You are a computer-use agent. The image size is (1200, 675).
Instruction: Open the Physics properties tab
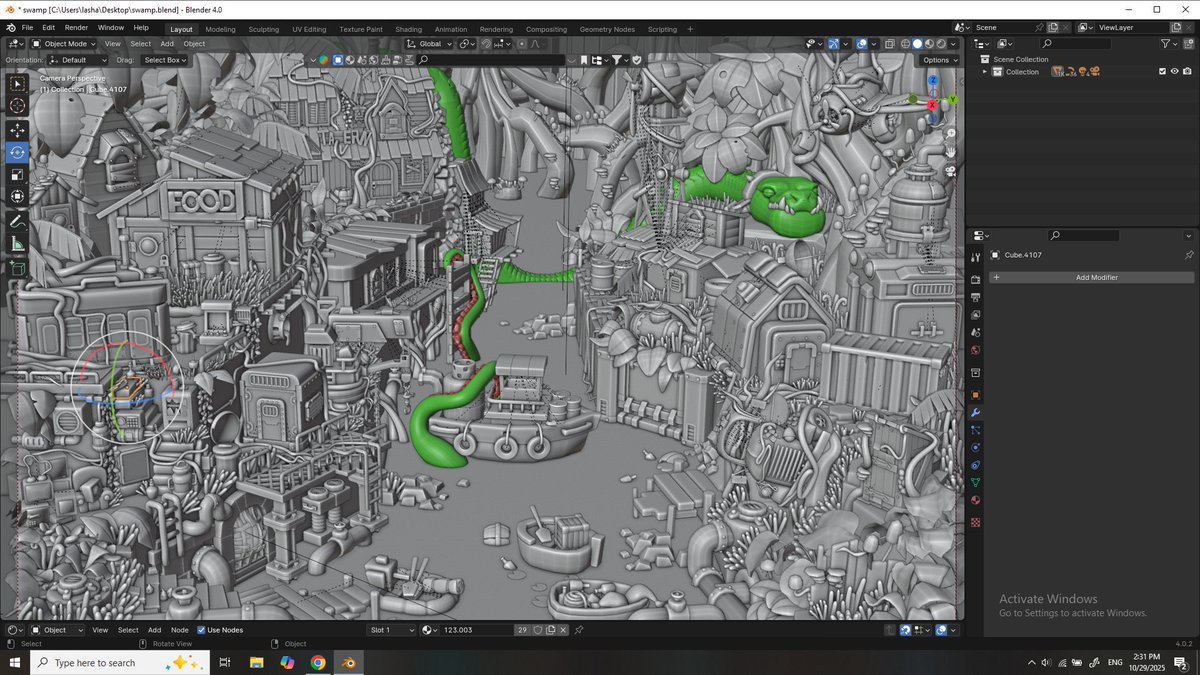(976, 448)
